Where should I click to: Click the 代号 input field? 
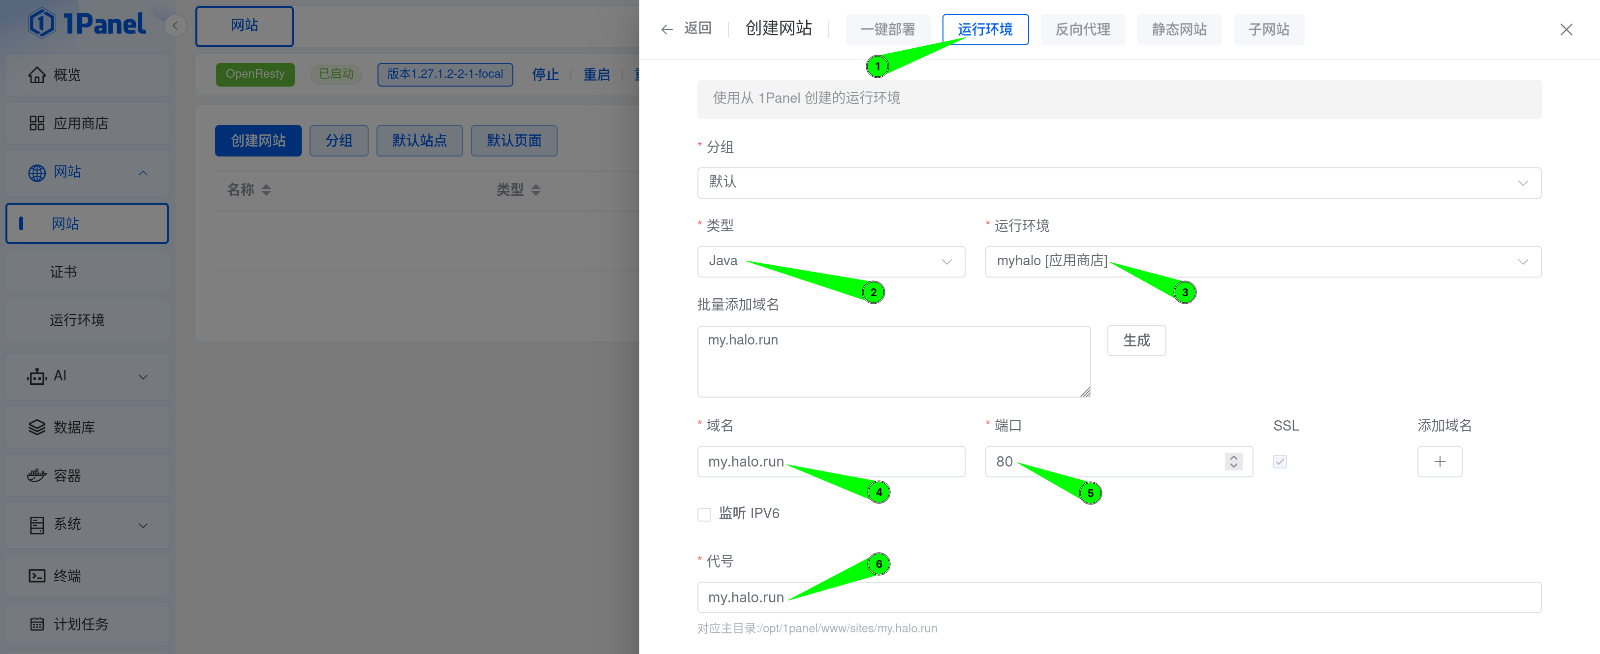click(1119, 598)
